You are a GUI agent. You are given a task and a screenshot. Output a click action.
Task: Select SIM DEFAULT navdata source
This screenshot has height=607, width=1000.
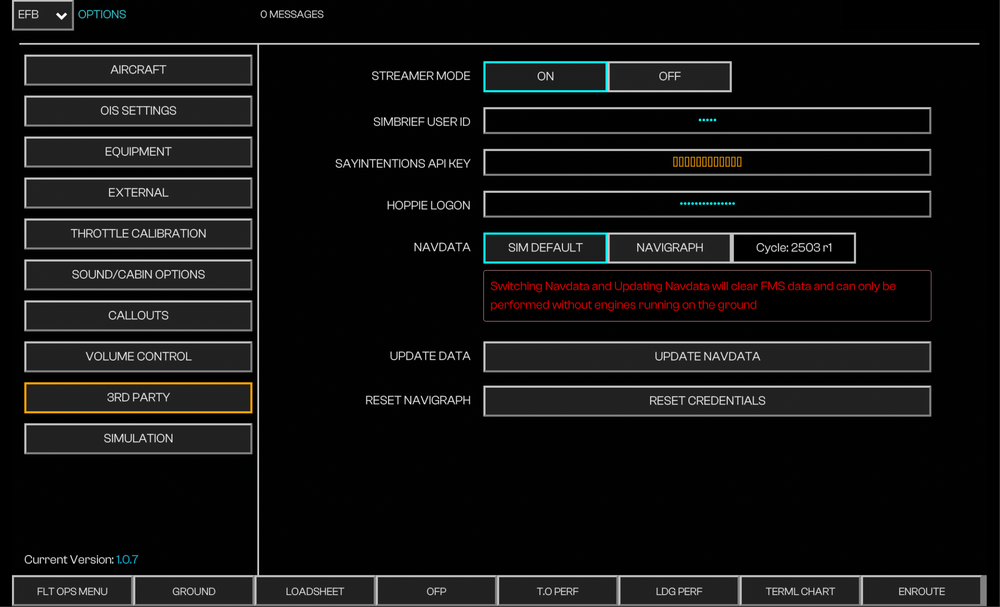point(545,248)
